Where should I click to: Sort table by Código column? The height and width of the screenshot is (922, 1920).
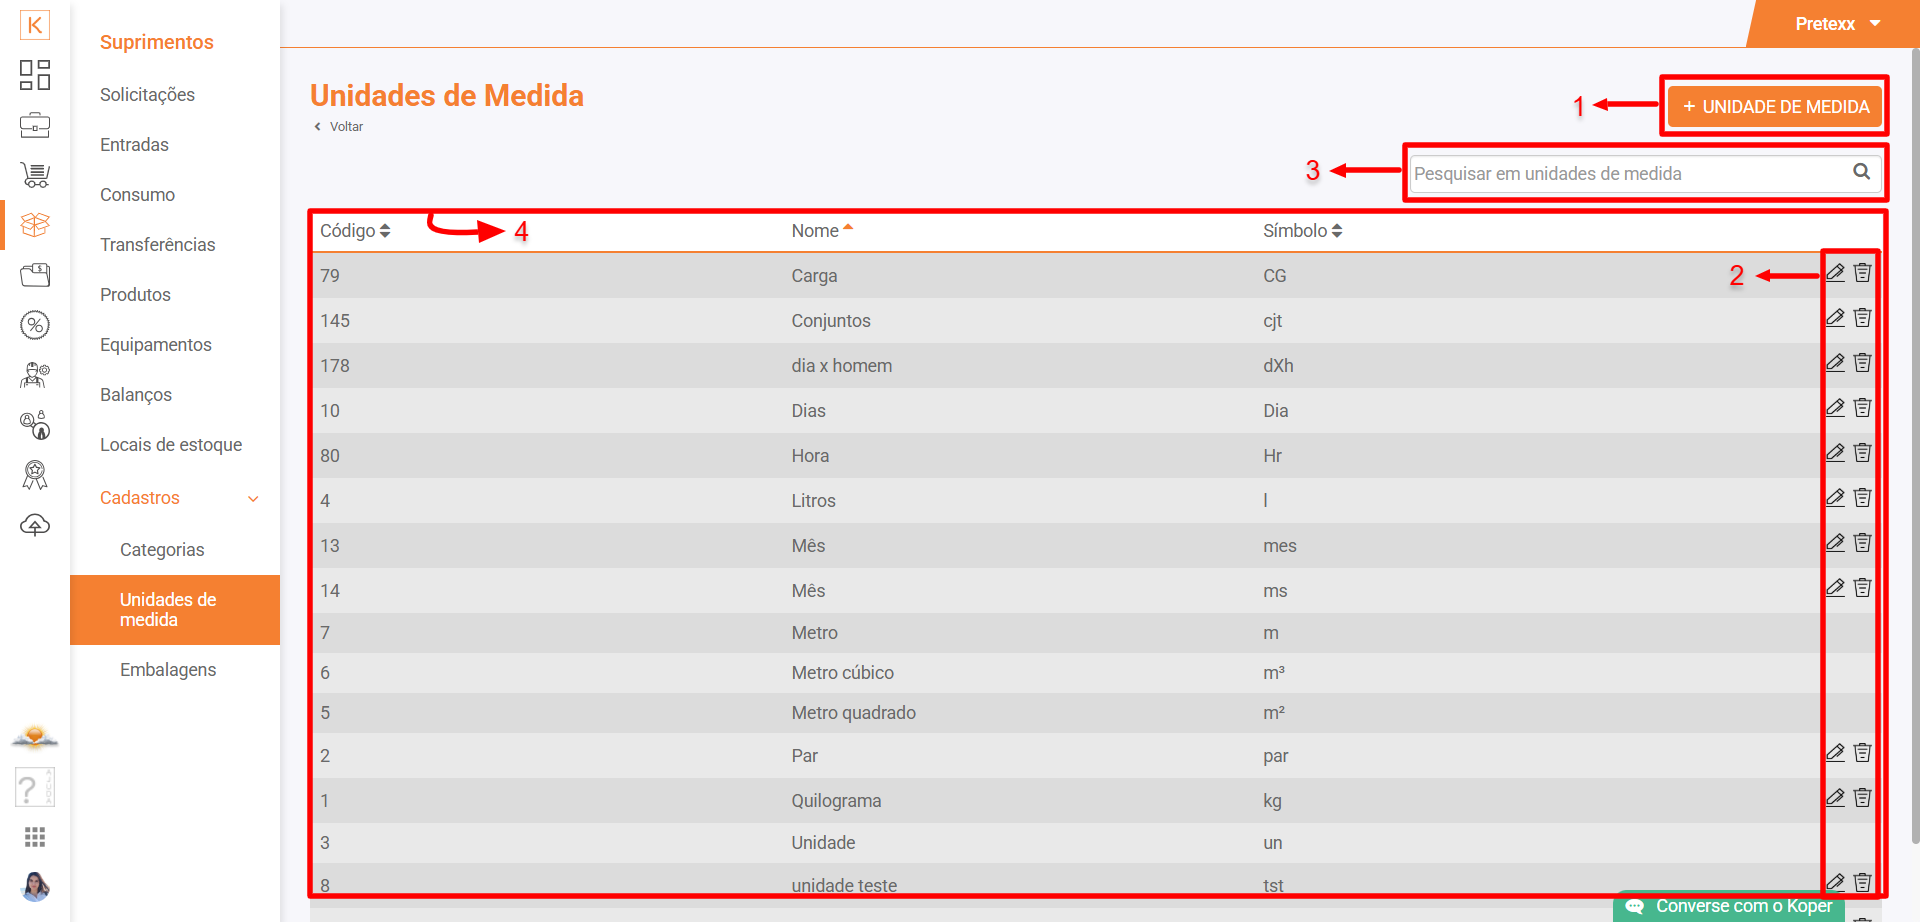tap(355, 231)
